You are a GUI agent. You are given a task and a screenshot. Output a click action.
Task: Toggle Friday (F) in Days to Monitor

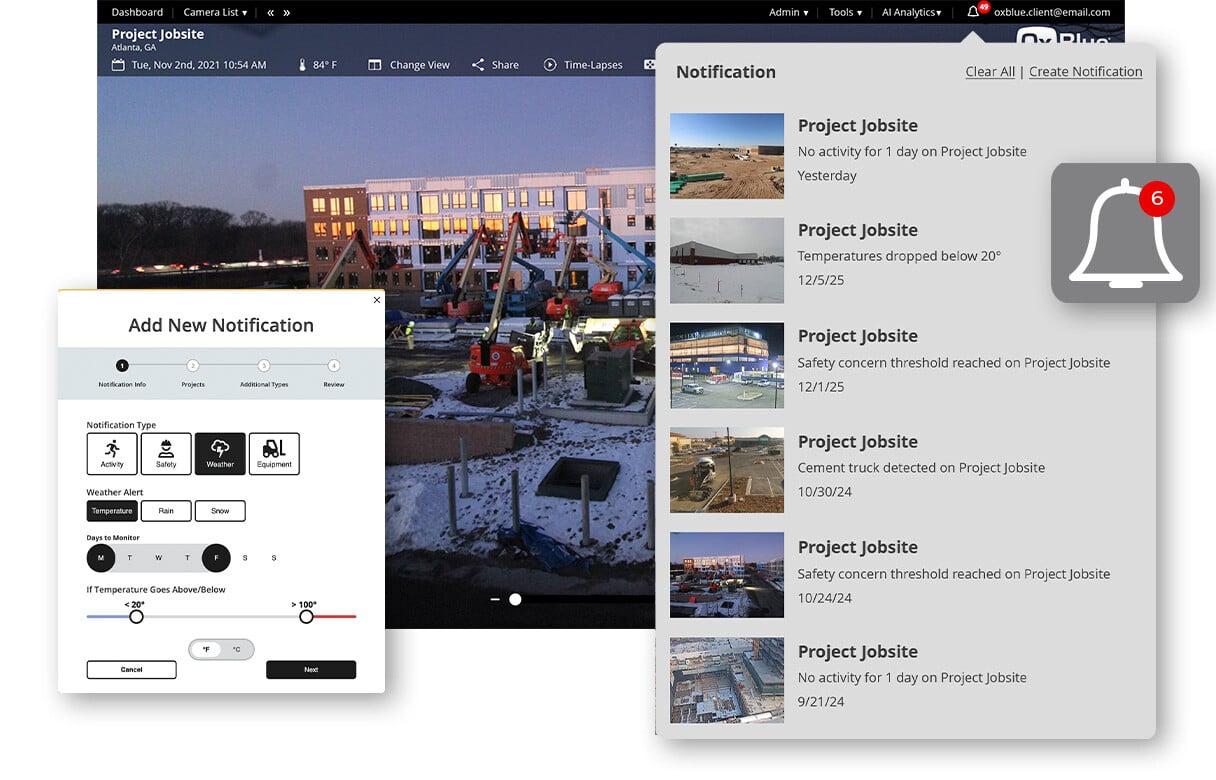click(216, 558)
